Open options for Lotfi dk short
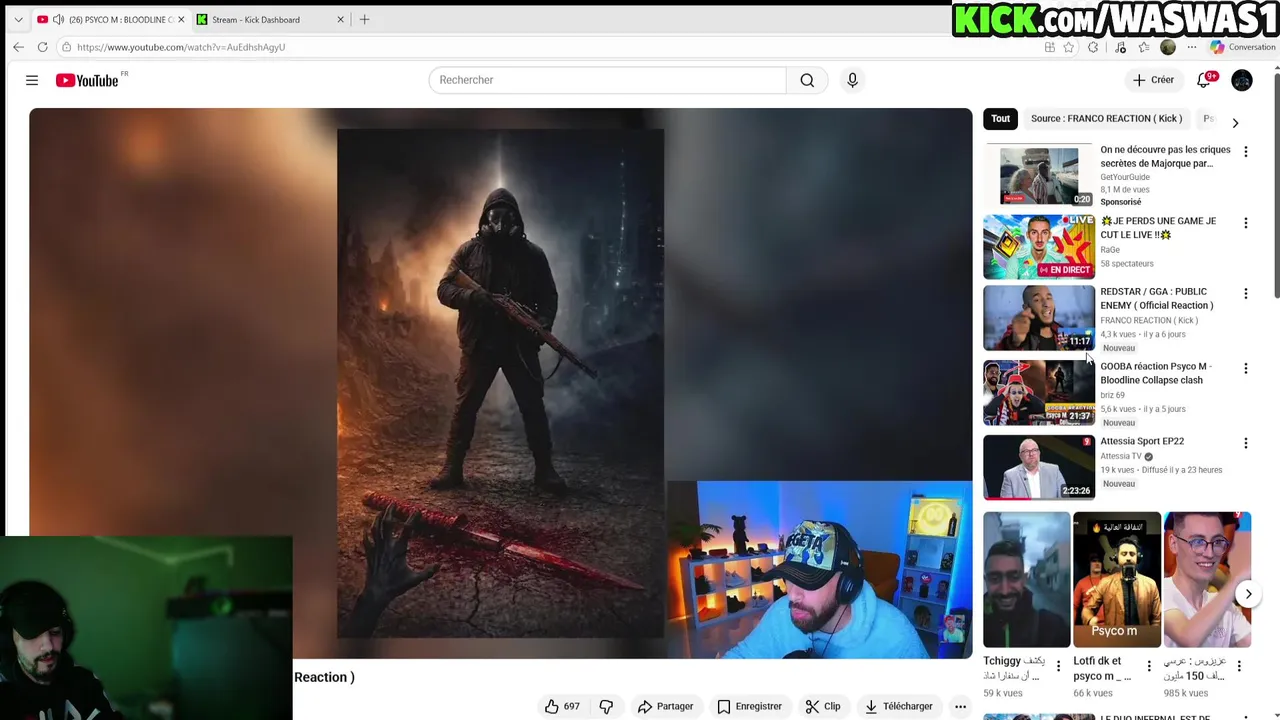The image size is (1280, 720). tap(1148, 666)
